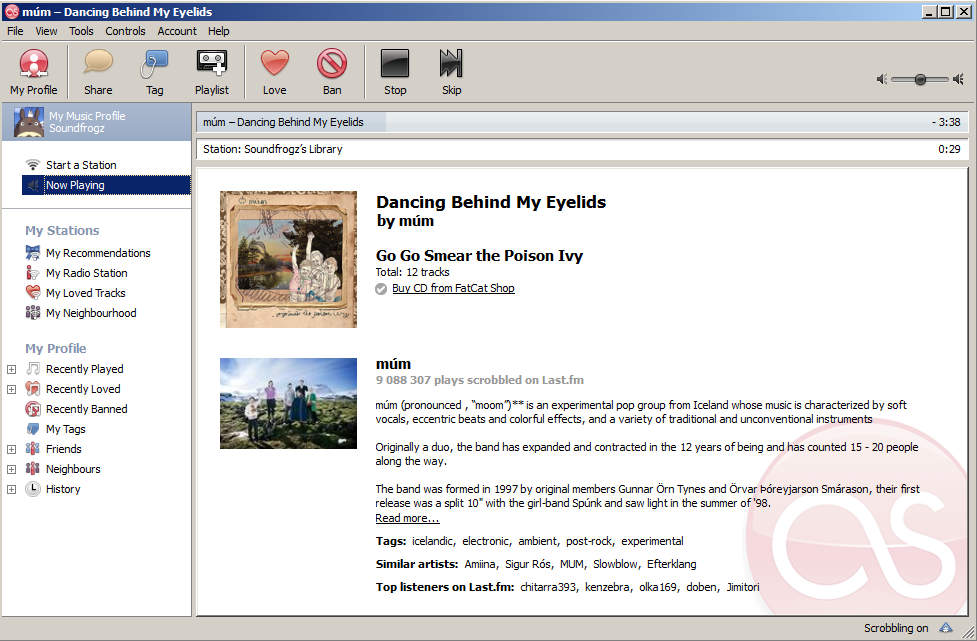Open the post-rock tag
Viewport: 977px width, 641px height.
(588, 541)
